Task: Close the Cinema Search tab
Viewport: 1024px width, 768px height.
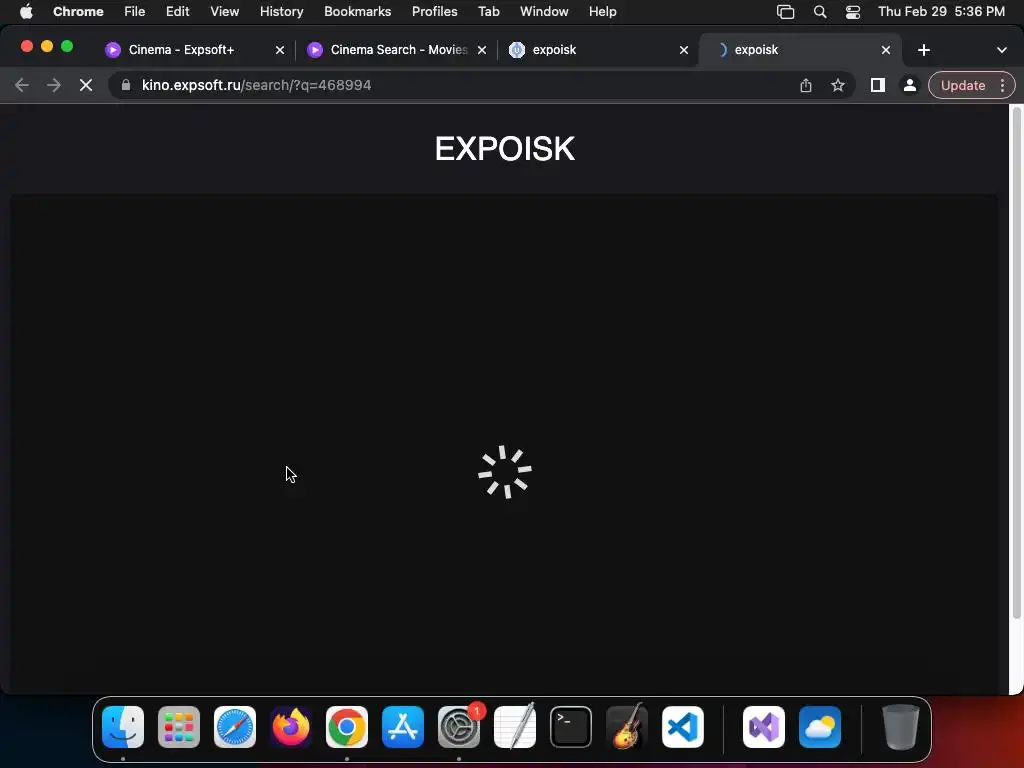Action: point(482,50)
